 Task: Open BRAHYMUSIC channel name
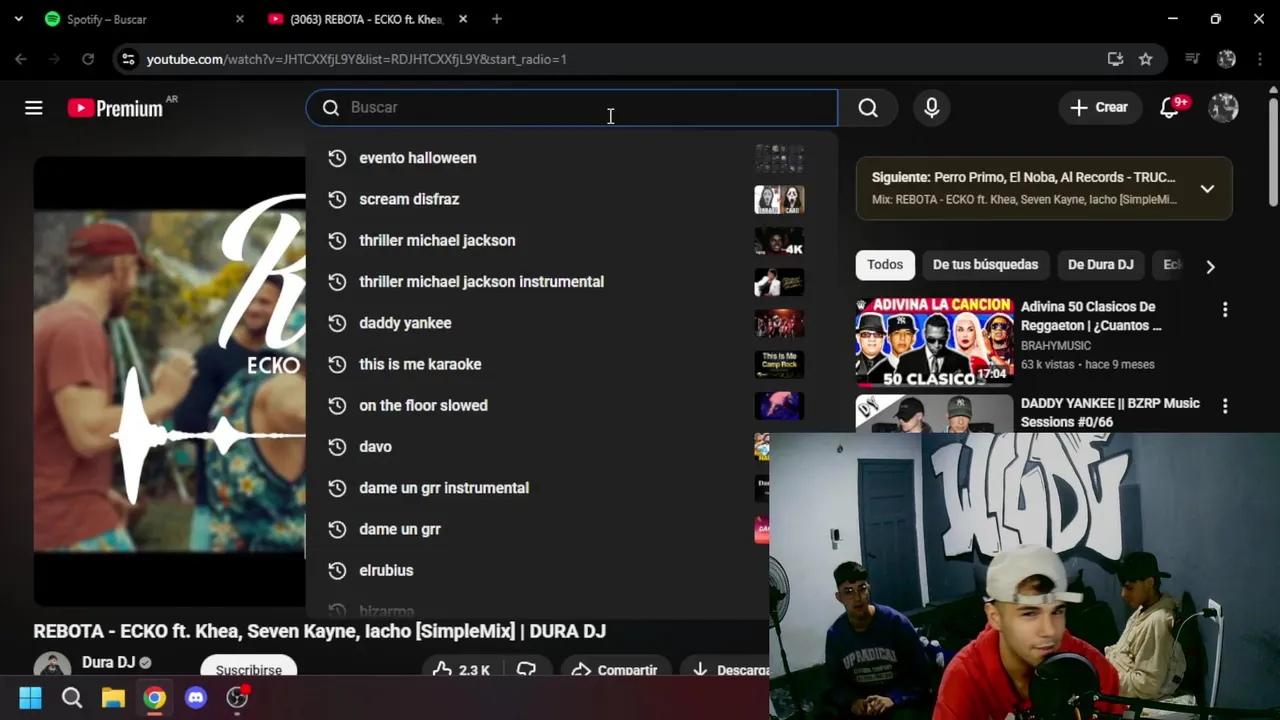coord(1055,346)
